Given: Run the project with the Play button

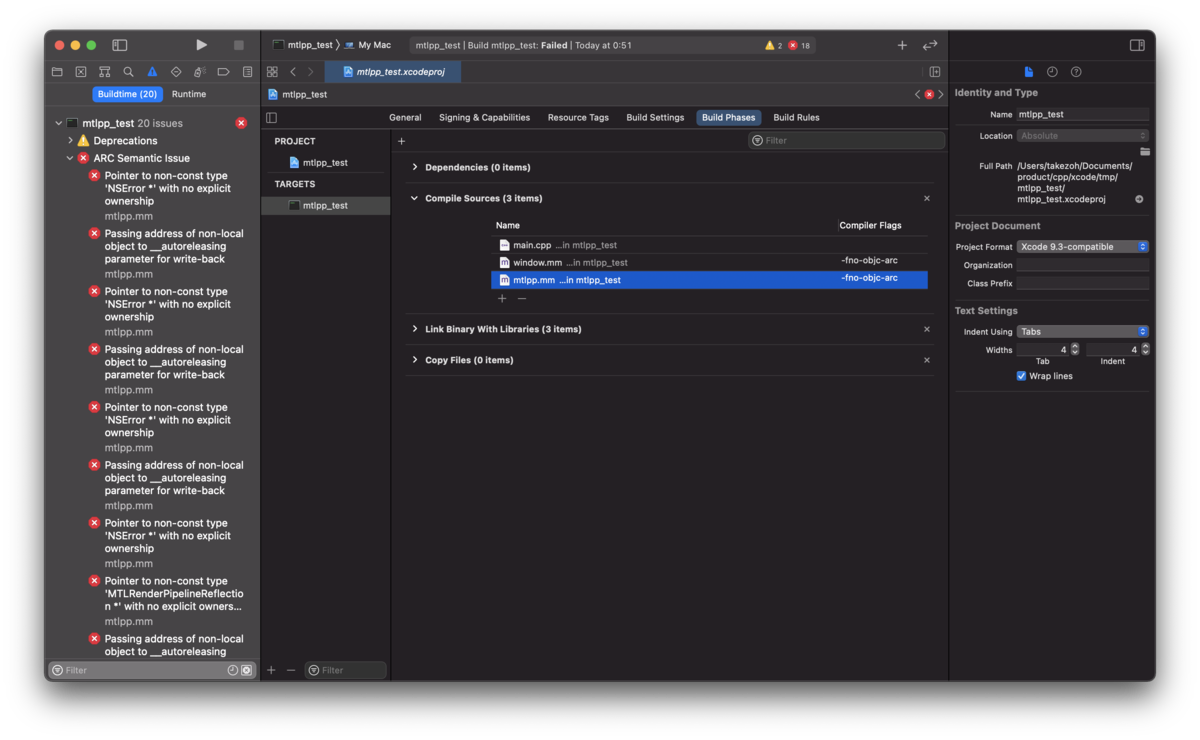Looking at the screenshot, I should point(201,45).
